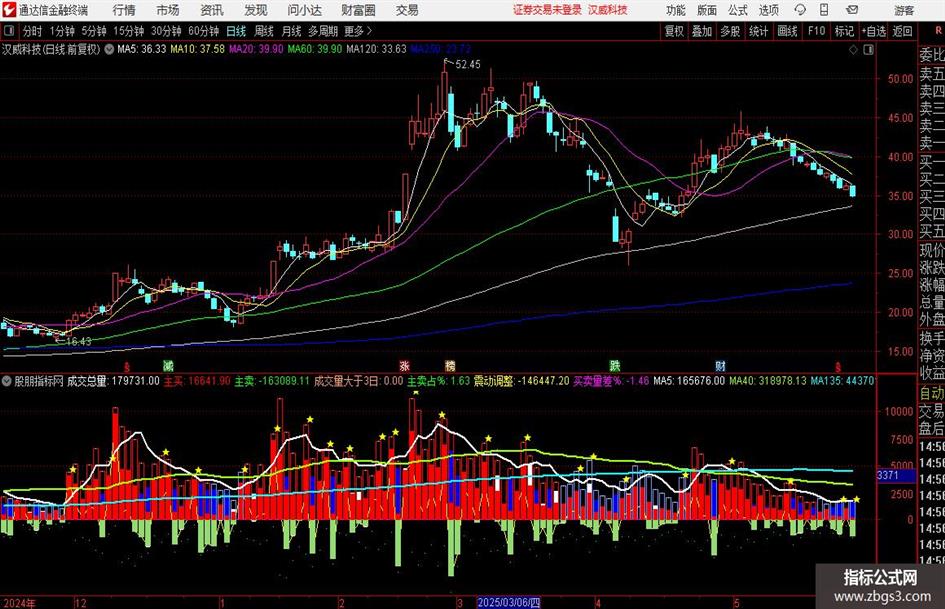Open the 选项 menu

coord(768,10)
